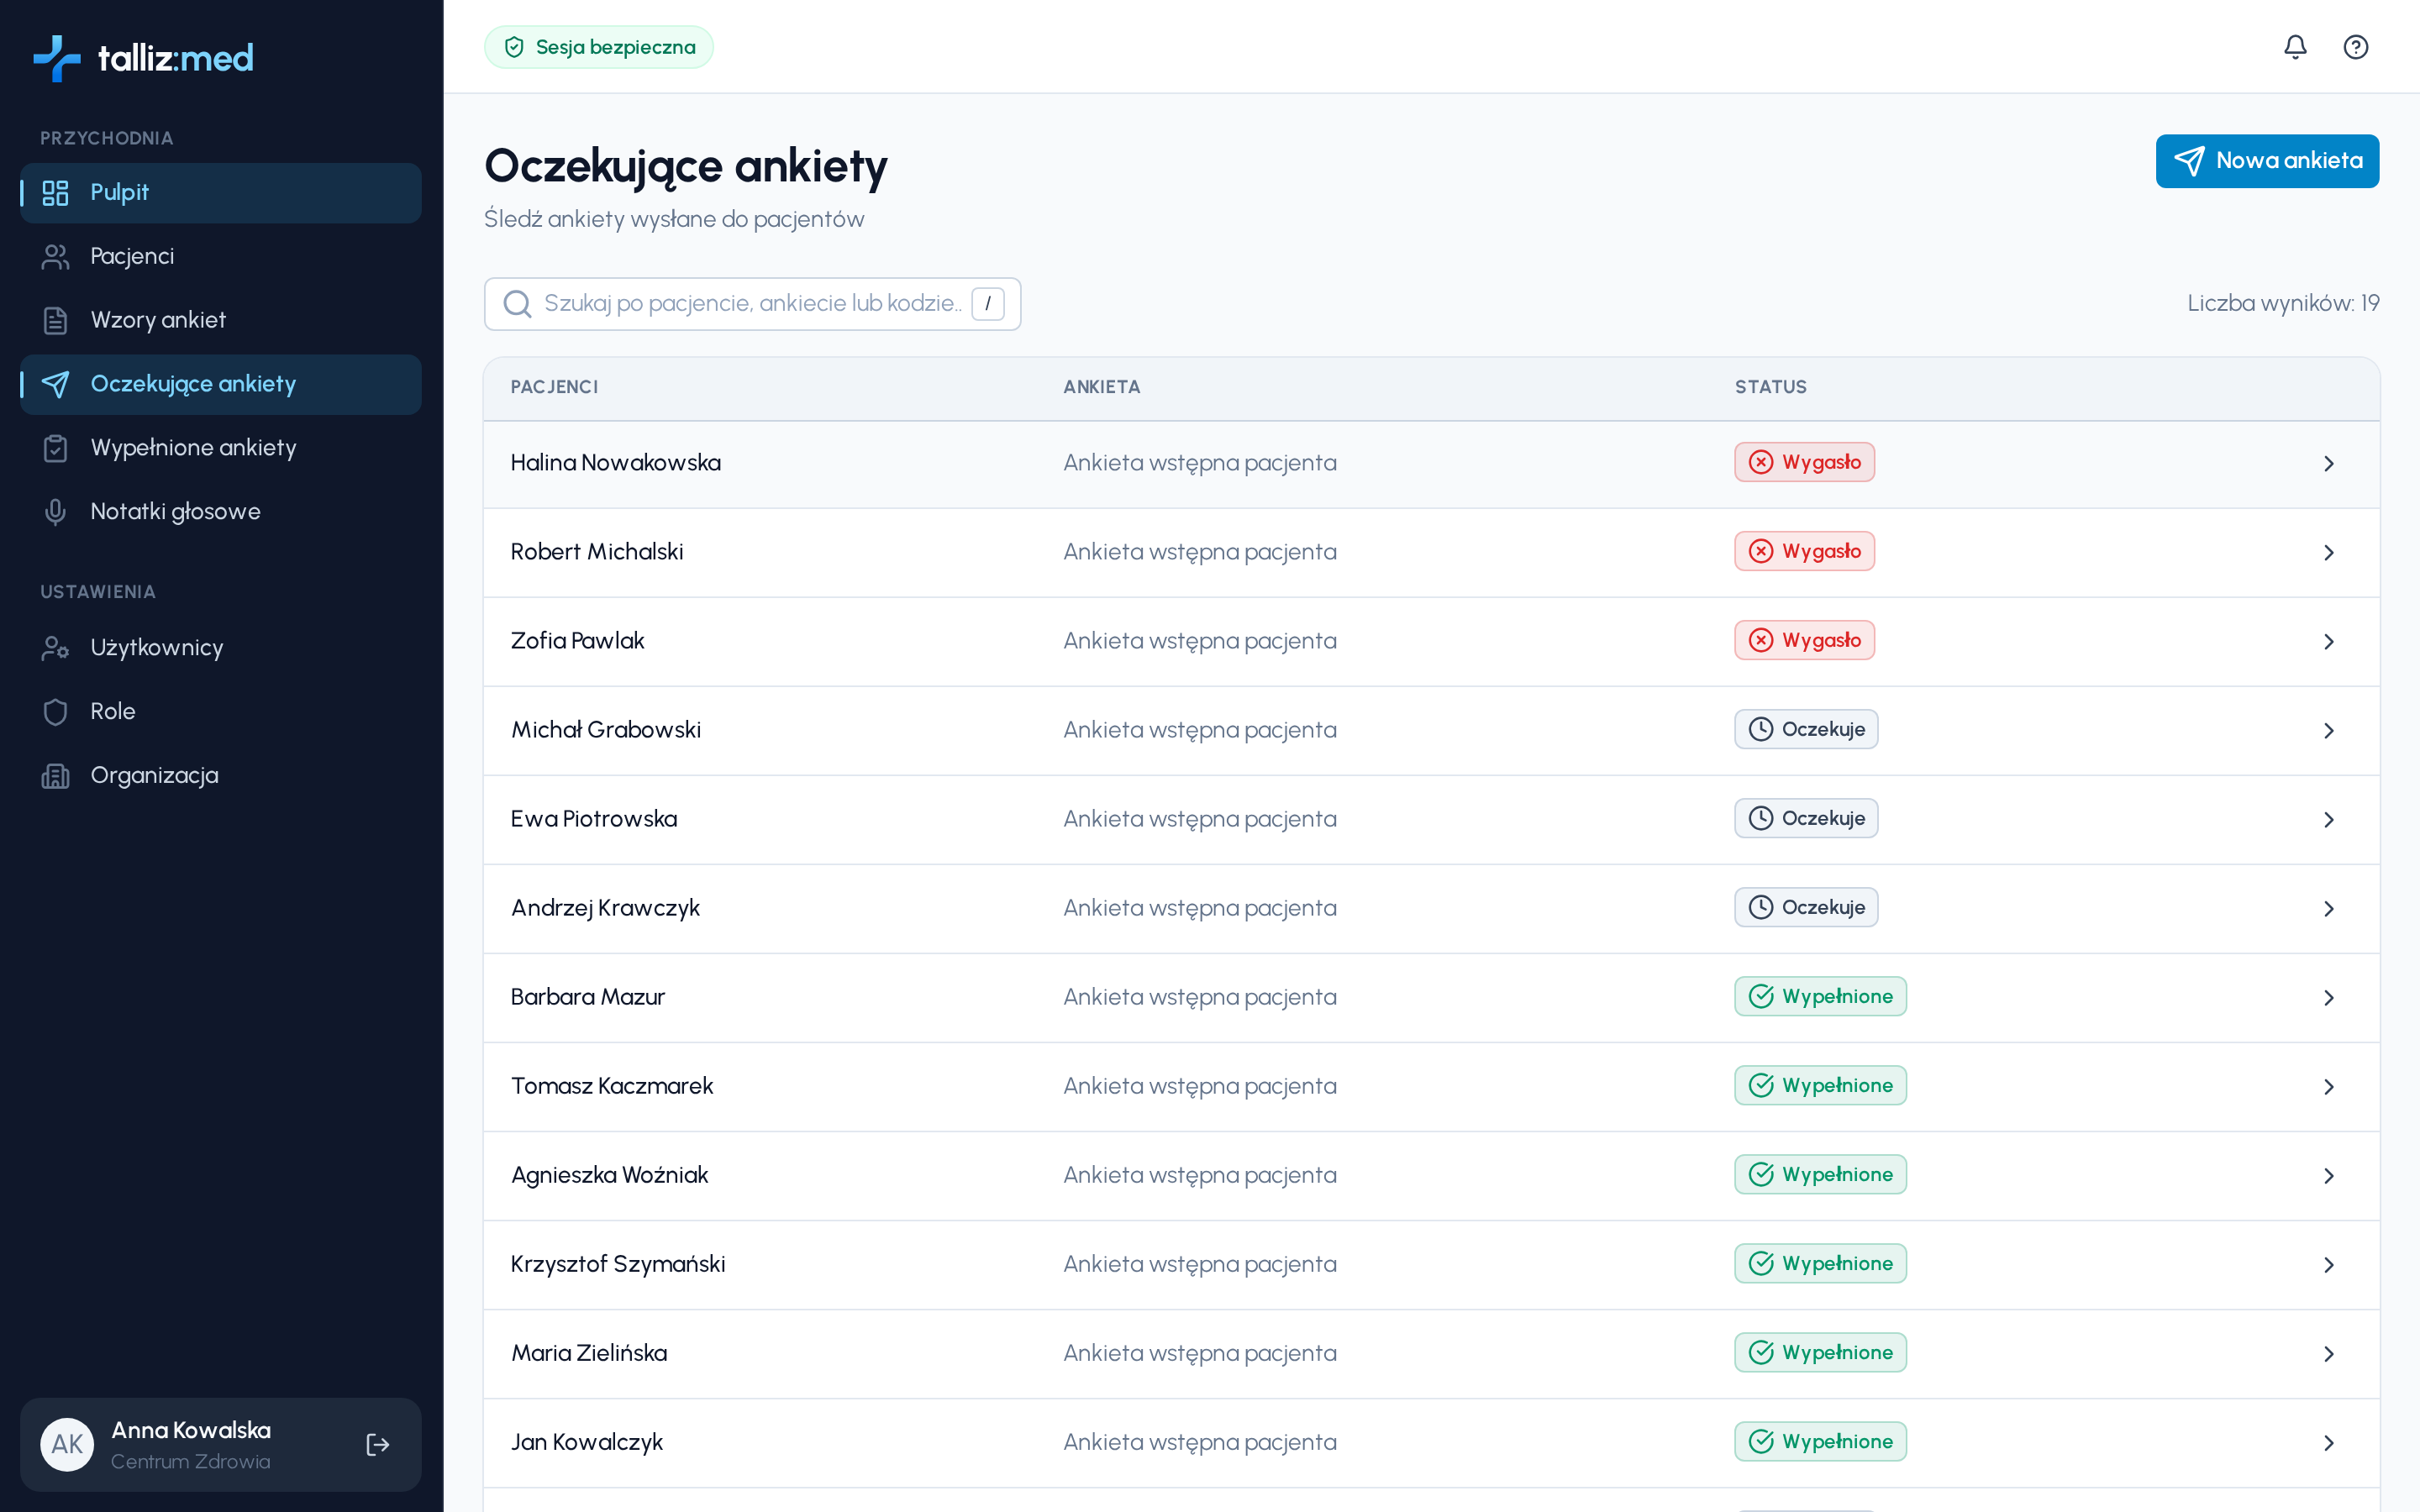Open the notifications bell icon

2295,47
